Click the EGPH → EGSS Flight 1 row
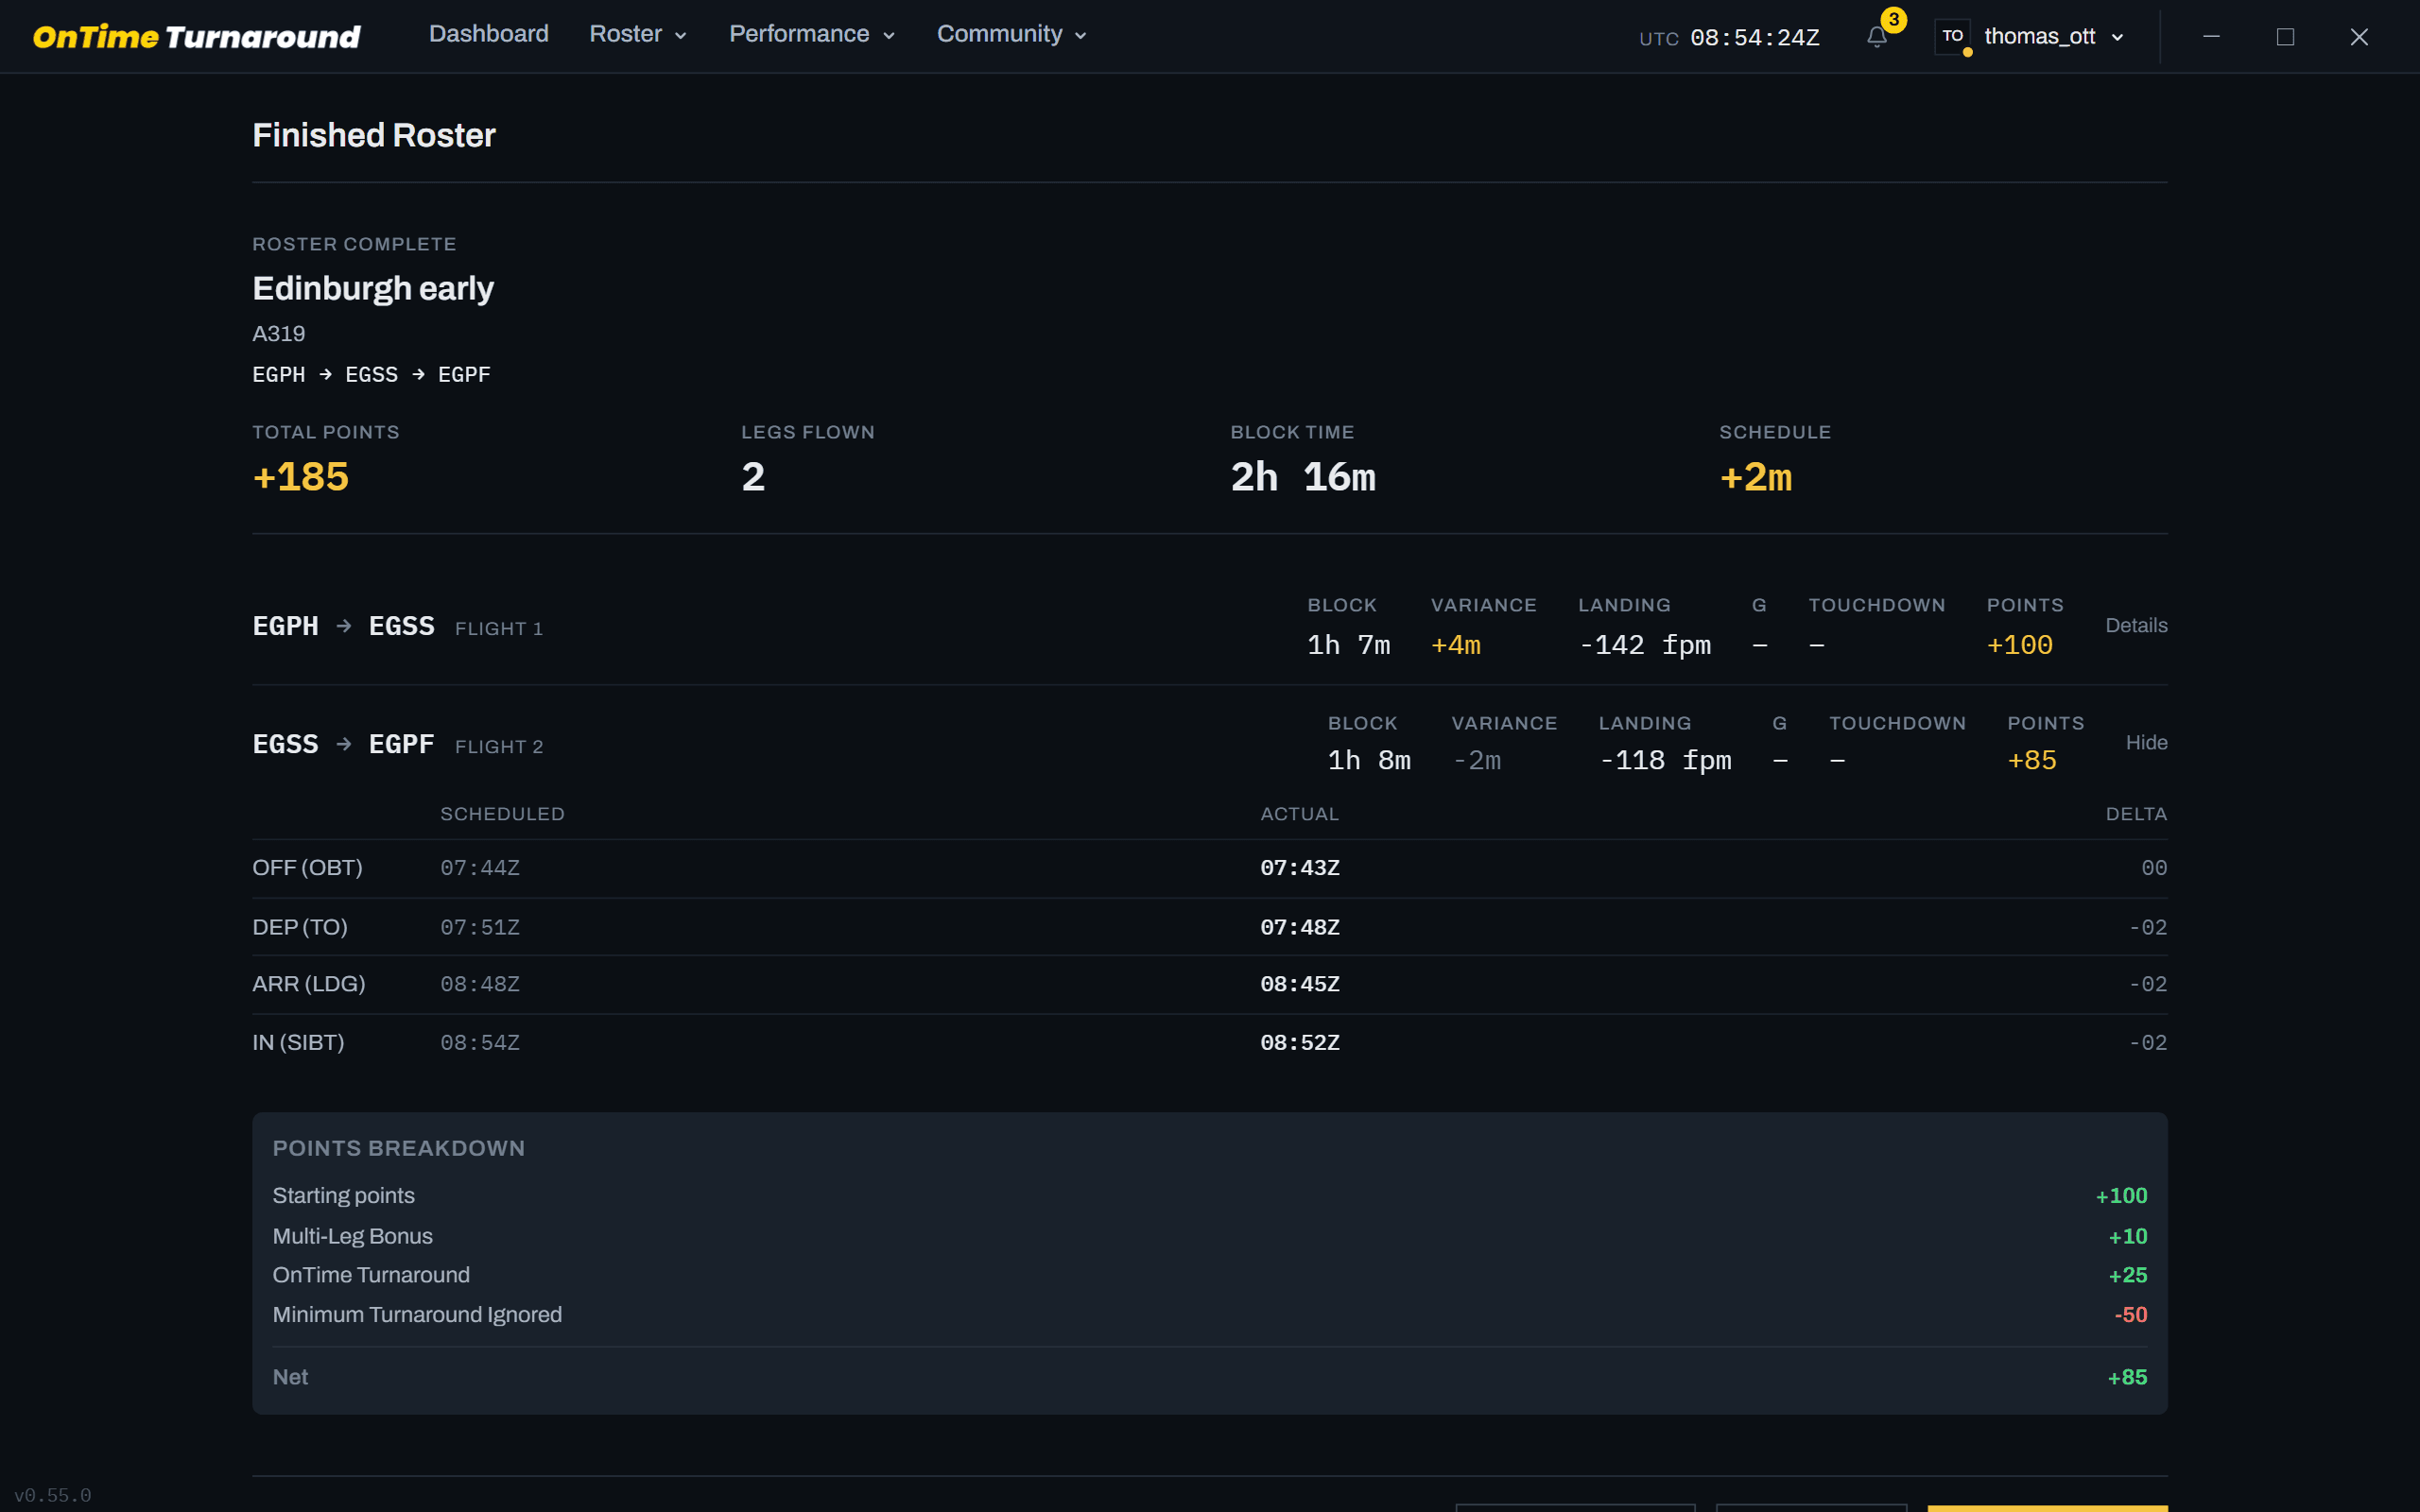This screenshot has height=1512, width=2420. [1209, 626]
